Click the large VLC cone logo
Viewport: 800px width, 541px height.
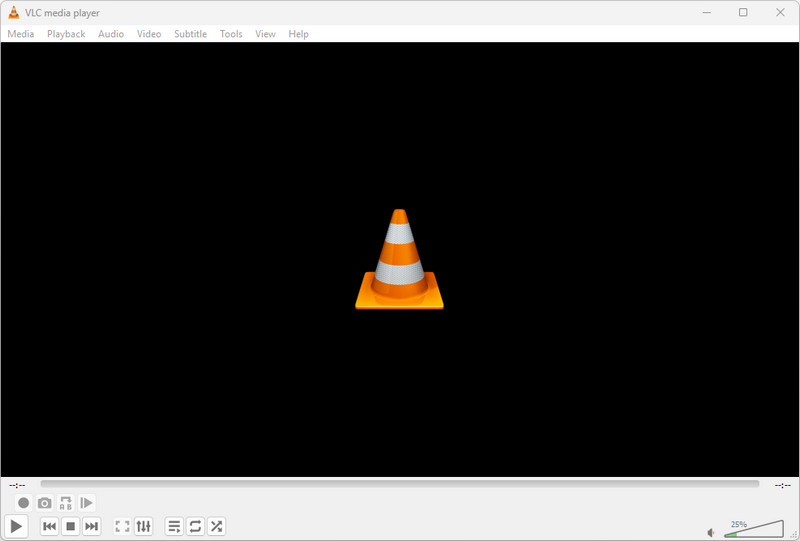[399, 259]
